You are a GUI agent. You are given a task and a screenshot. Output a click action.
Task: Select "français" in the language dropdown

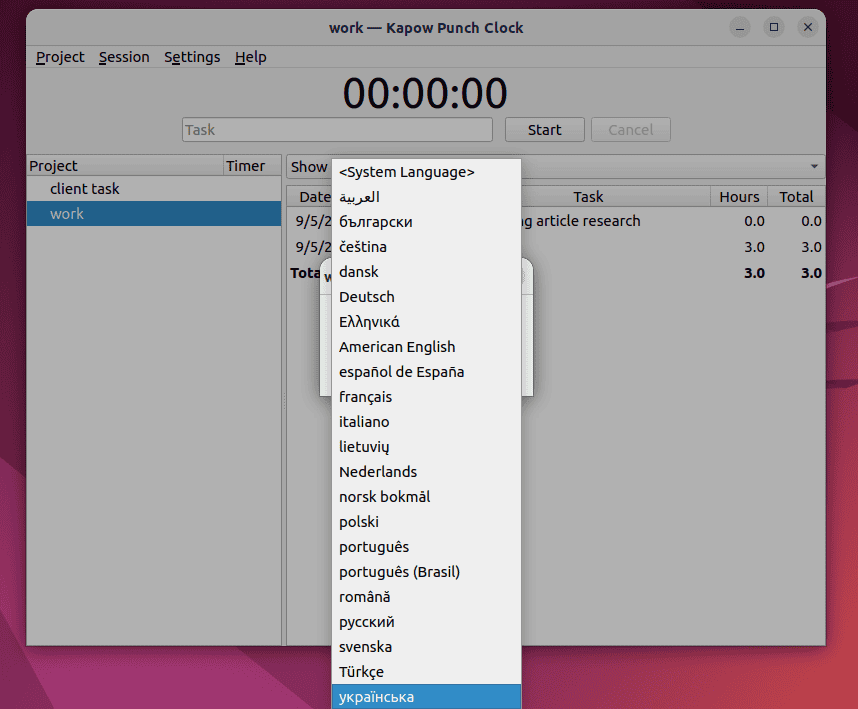click(364, 396)
